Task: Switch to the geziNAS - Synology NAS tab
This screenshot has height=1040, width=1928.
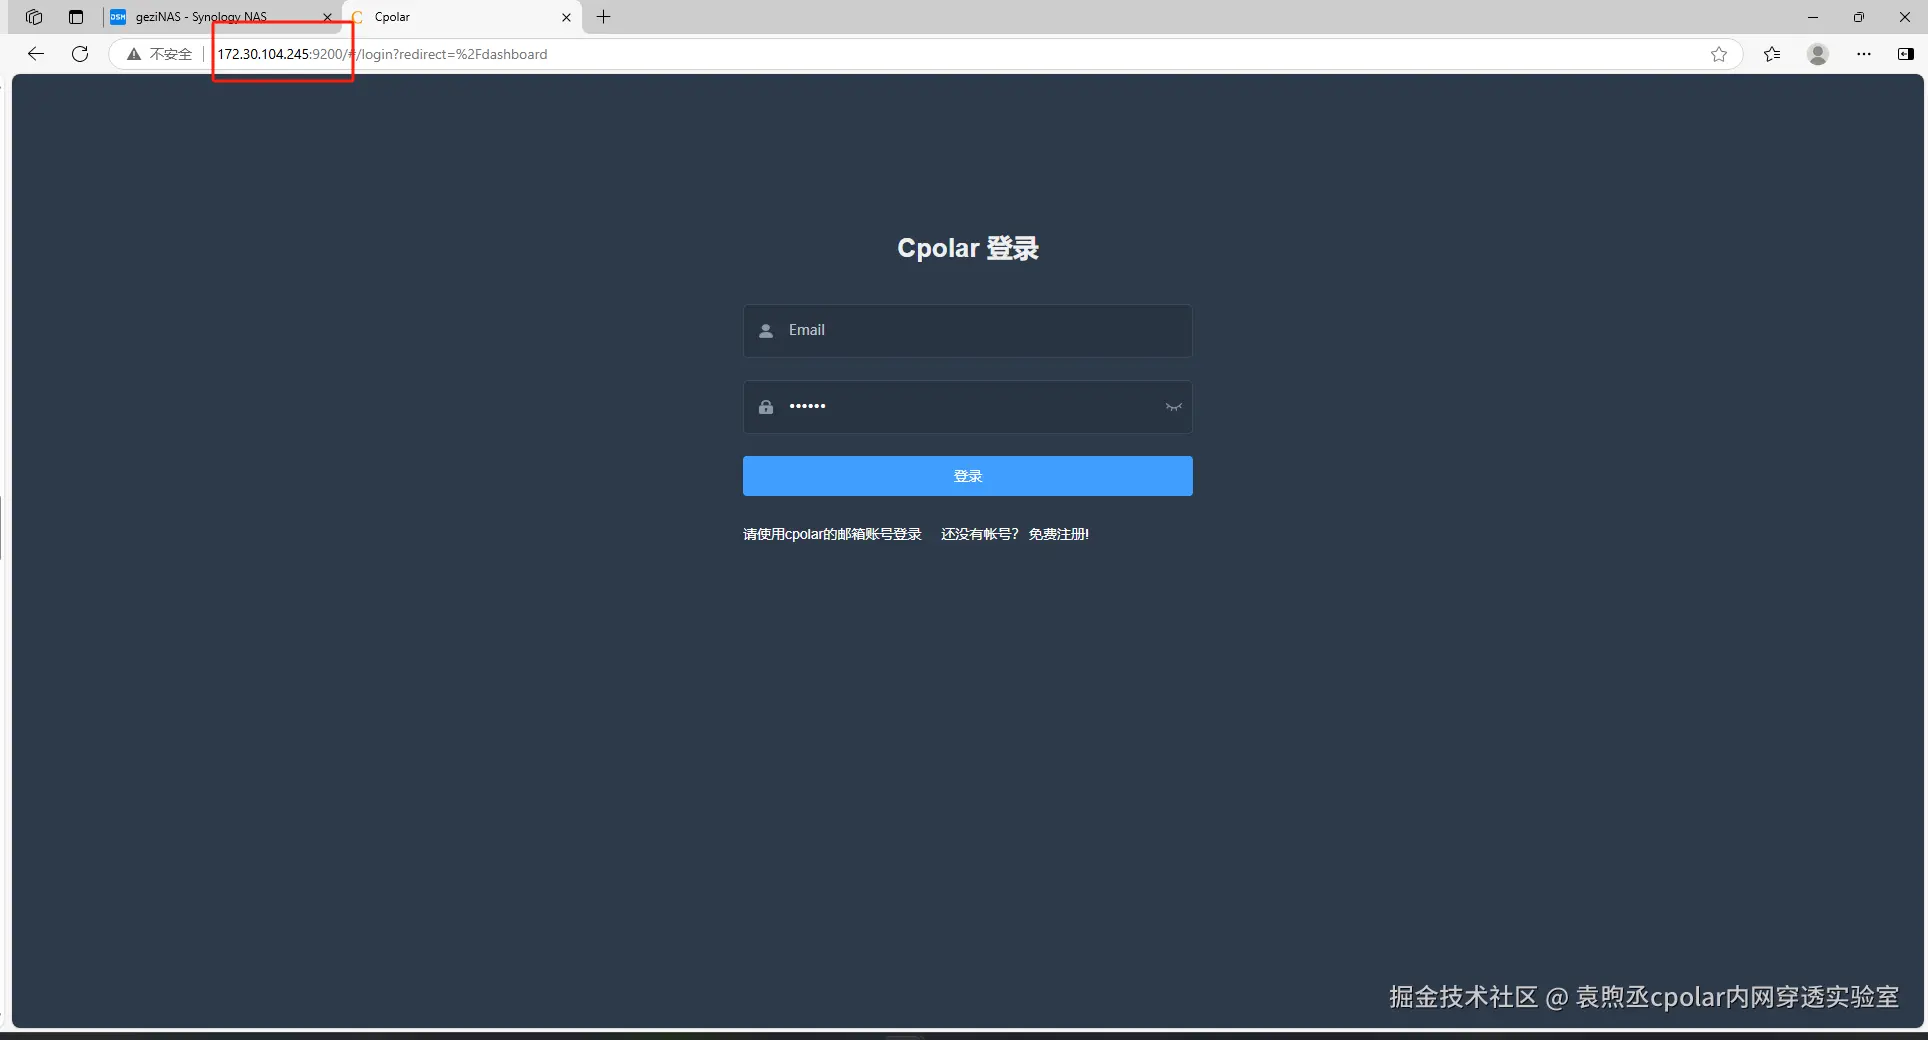Action: tap(222, 17)
